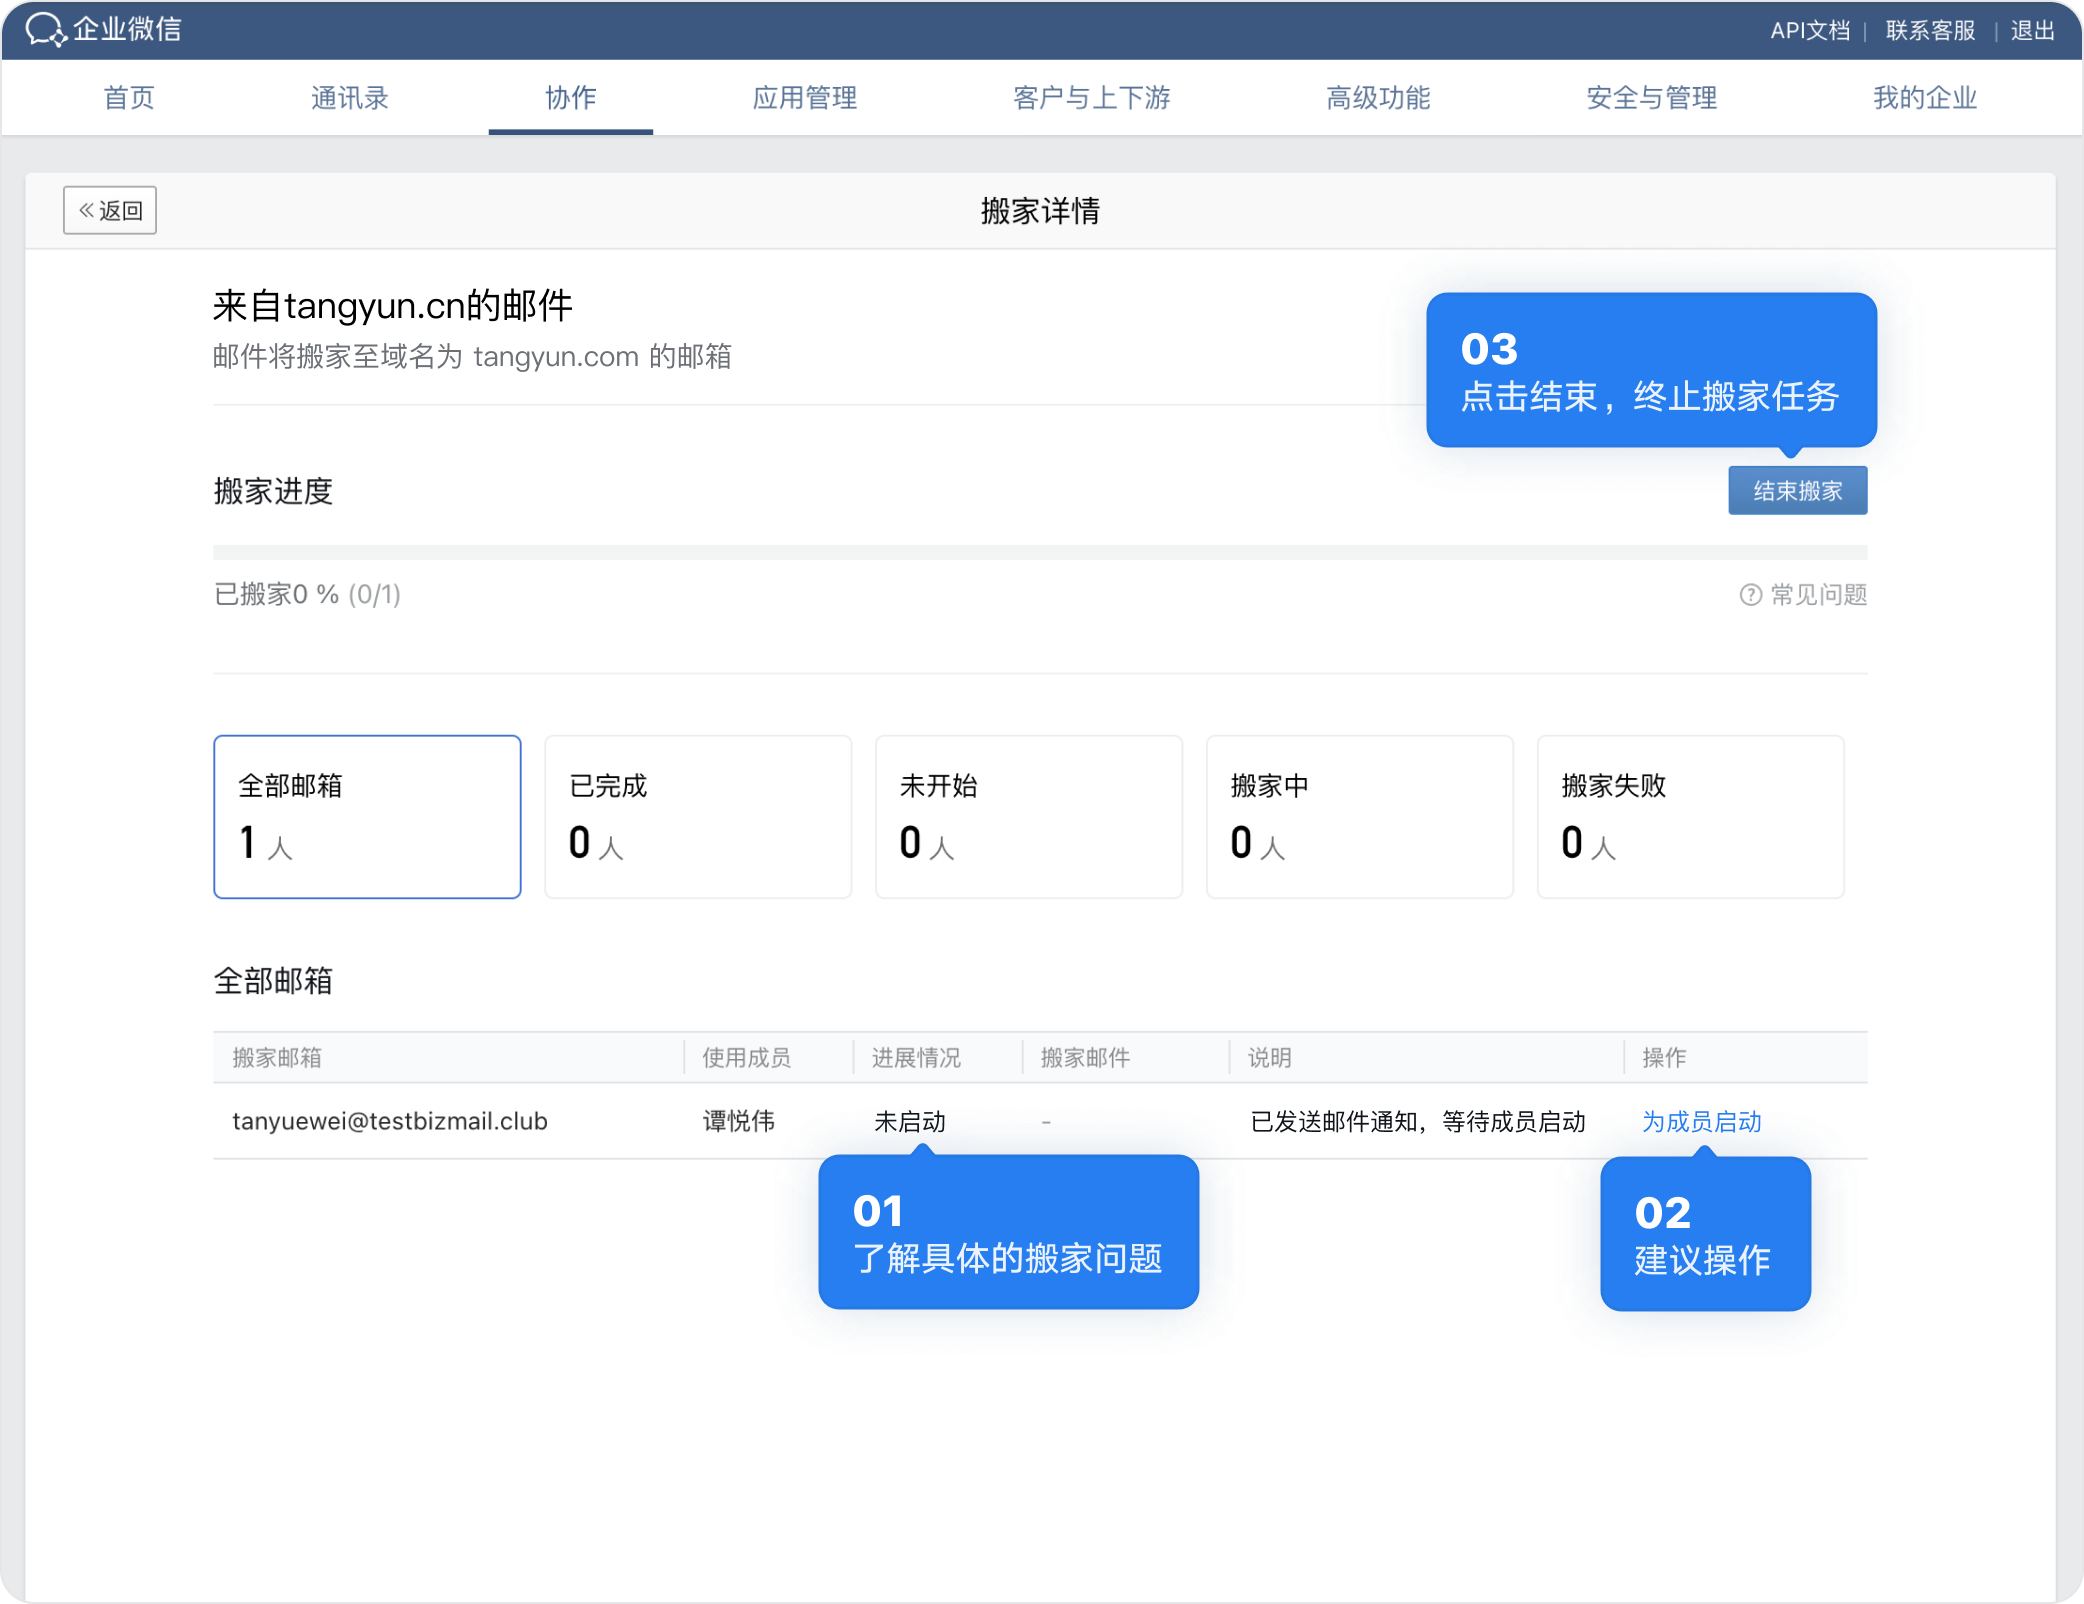The width and height of the screenshot is (2084, 1604).
Task: Click the 结束搬家 button
Action: [1797, 491]
